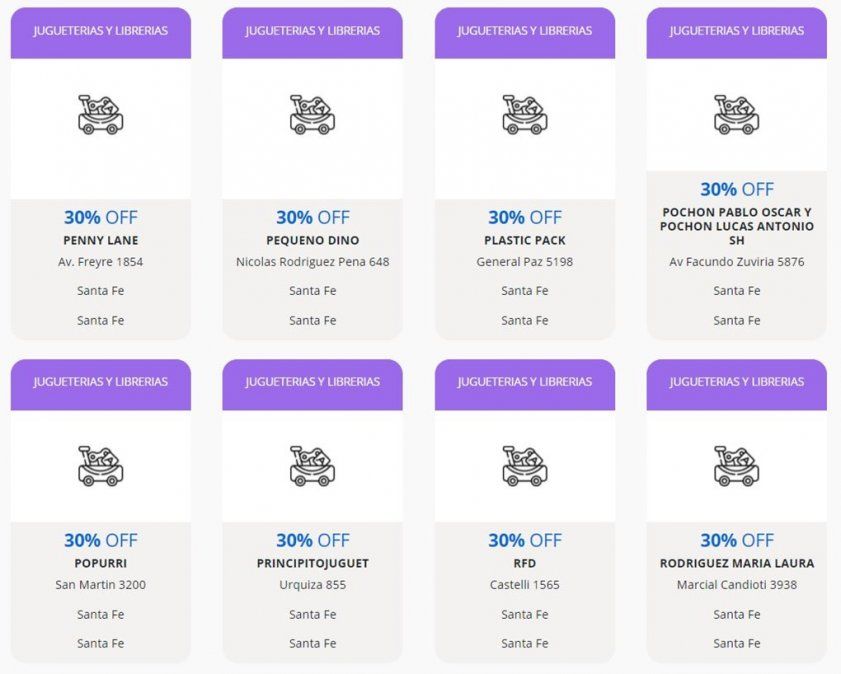Open the PEQUENO DINO store name
This screenshot has width=841, height=674.
tap(312, 240)
